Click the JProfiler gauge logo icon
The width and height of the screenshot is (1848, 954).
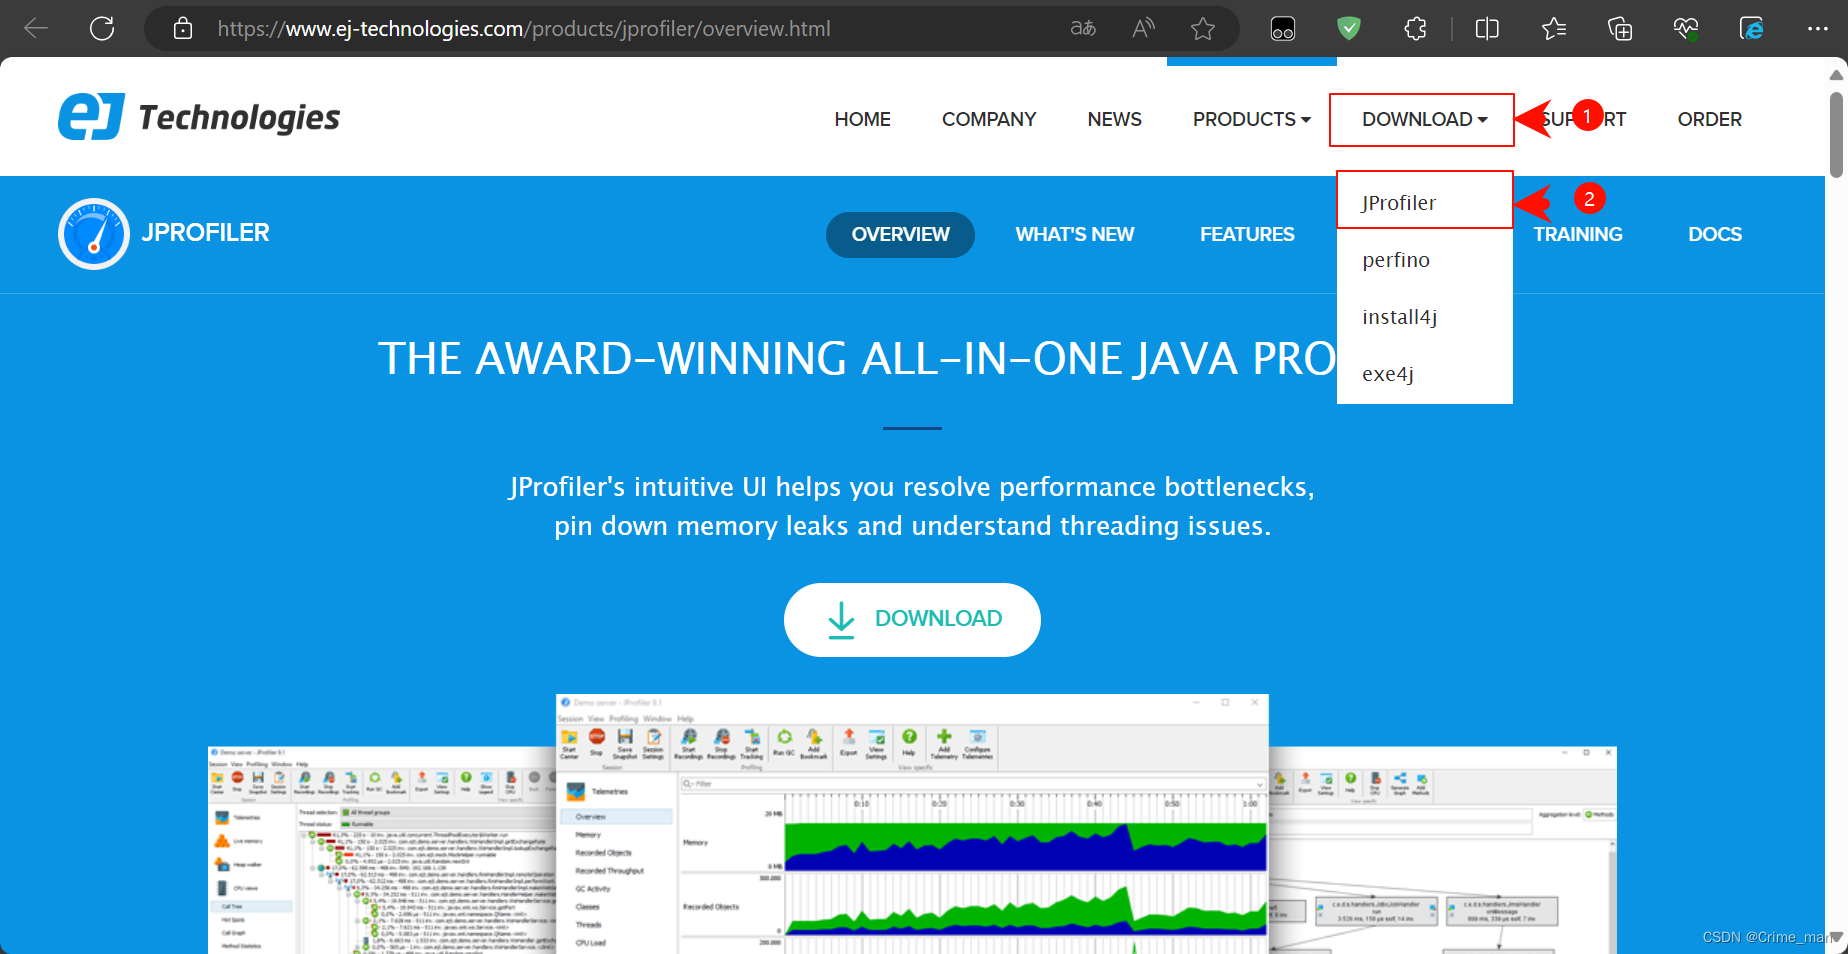click(94, 234)
